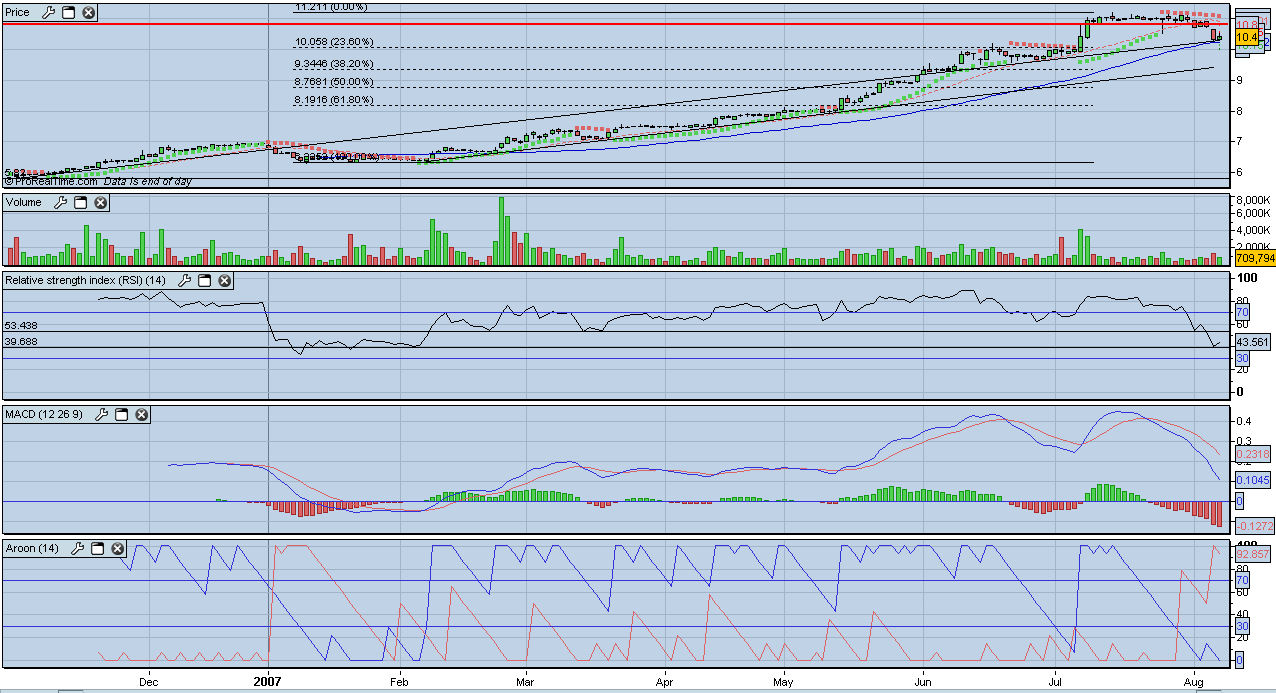Viewport: 1276px width, 693px height.
Task: Click the Aroon 70 level tag
Action: 1241,580
